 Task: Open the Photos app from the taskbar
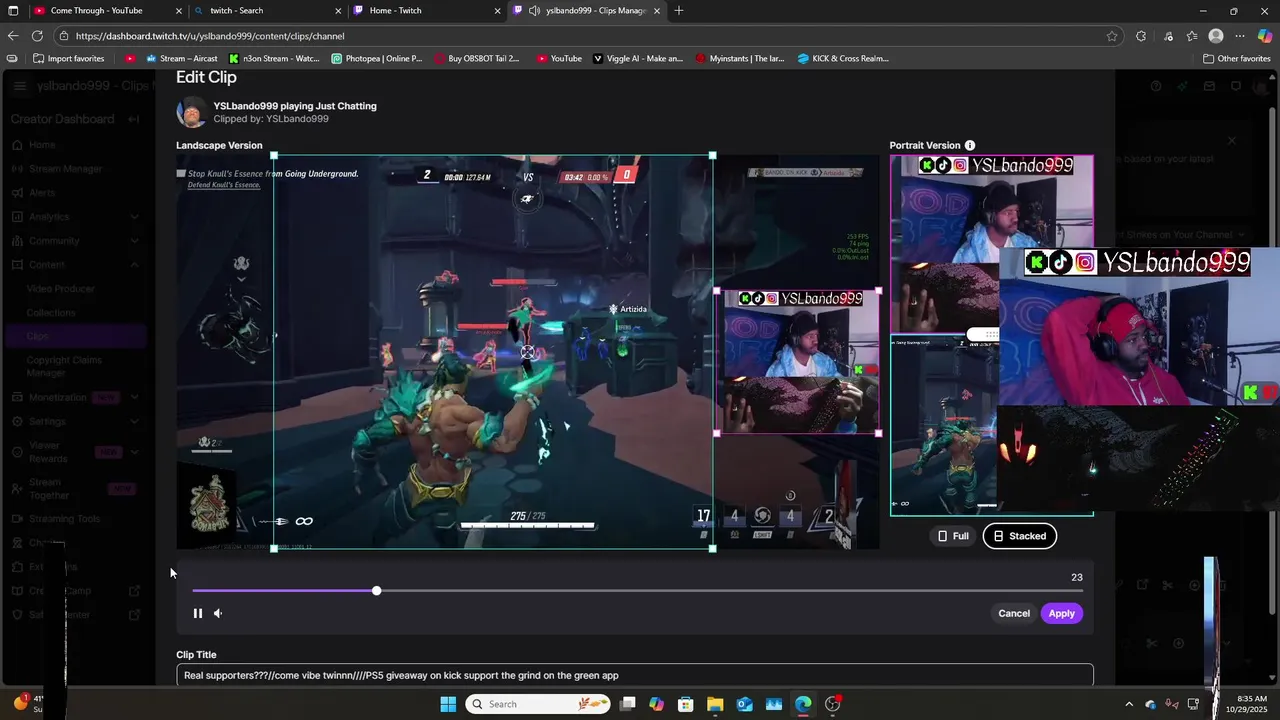click(773, 704)
